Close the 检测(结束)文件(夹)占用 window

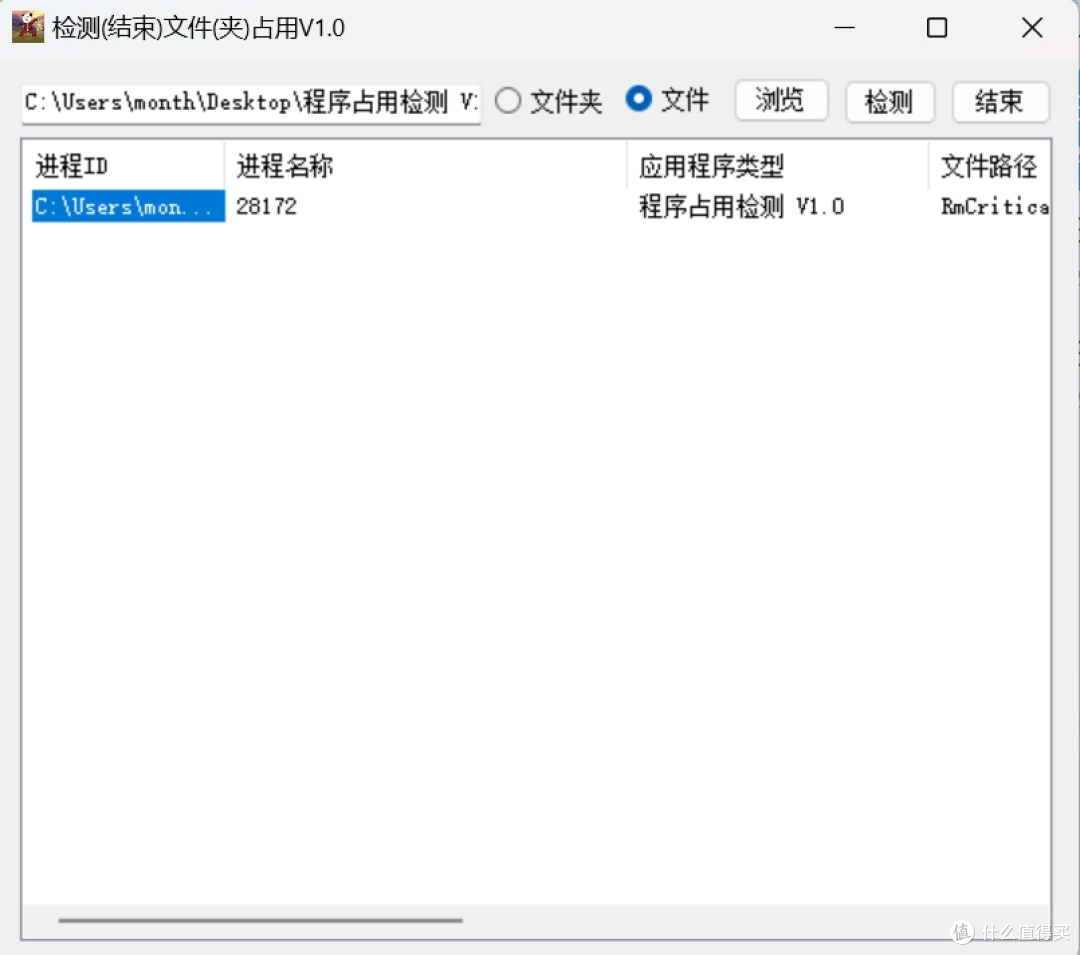[1032, 28]
